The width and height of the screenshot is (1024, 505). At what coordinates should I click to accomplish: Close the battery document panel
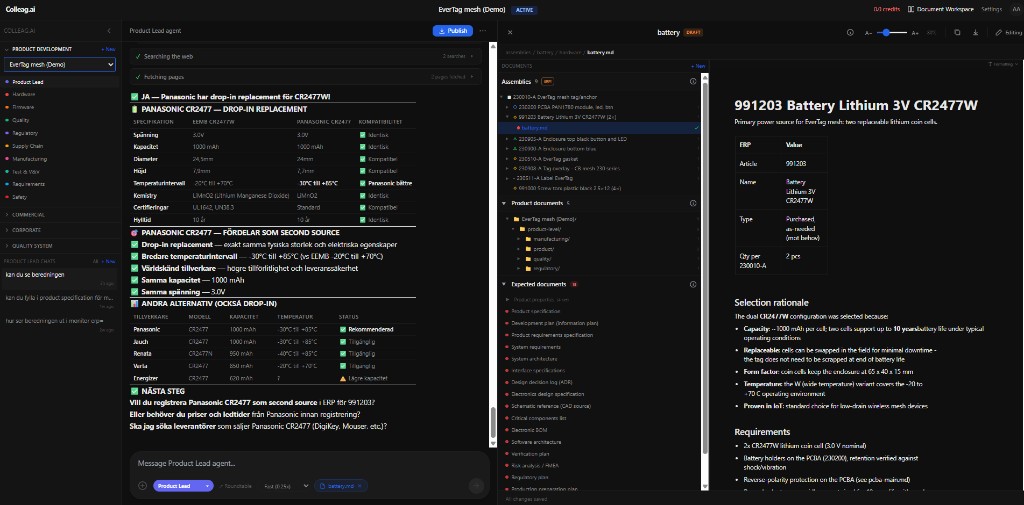tap(510, 32)
